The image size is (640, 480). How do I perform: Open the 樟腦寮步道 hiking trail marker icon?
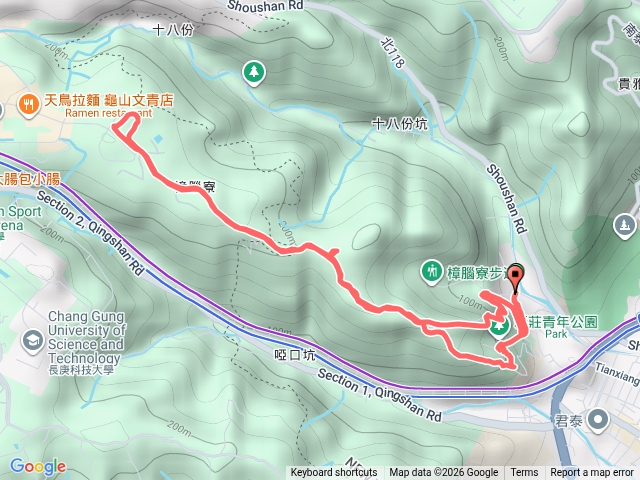coord(432,271)
